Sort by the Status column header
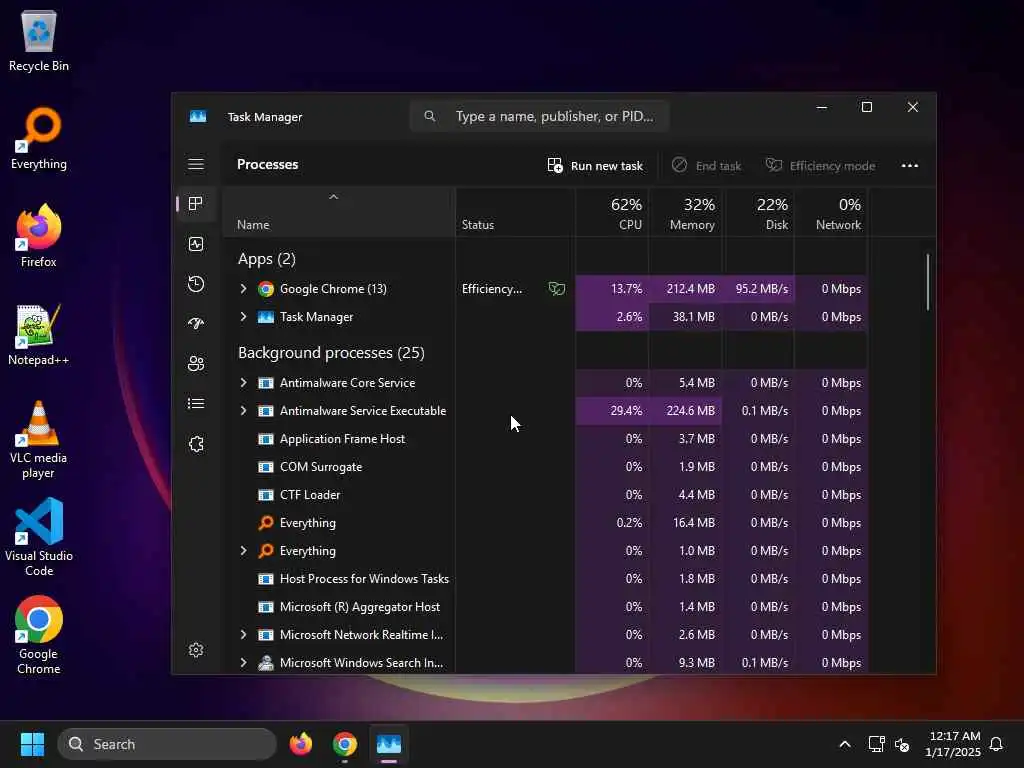Screen dimensions: 1024x768 (x=515, y=212)
